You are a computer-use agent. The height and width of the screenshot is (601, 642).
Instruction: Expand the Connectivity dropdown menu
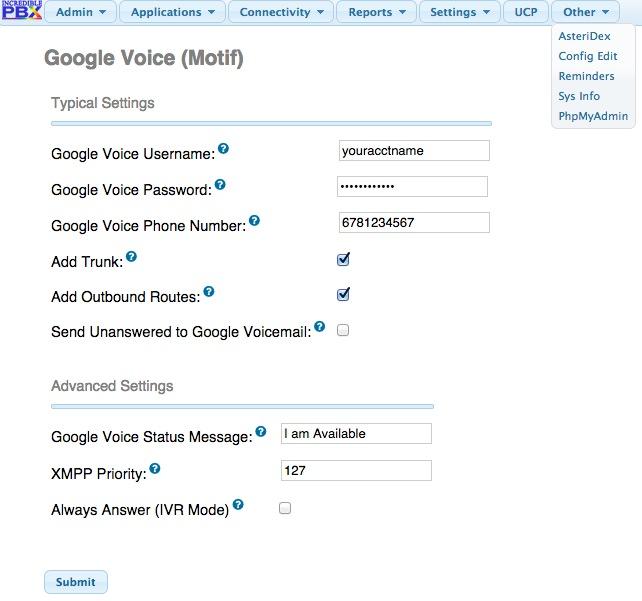[x=281, y=12]
